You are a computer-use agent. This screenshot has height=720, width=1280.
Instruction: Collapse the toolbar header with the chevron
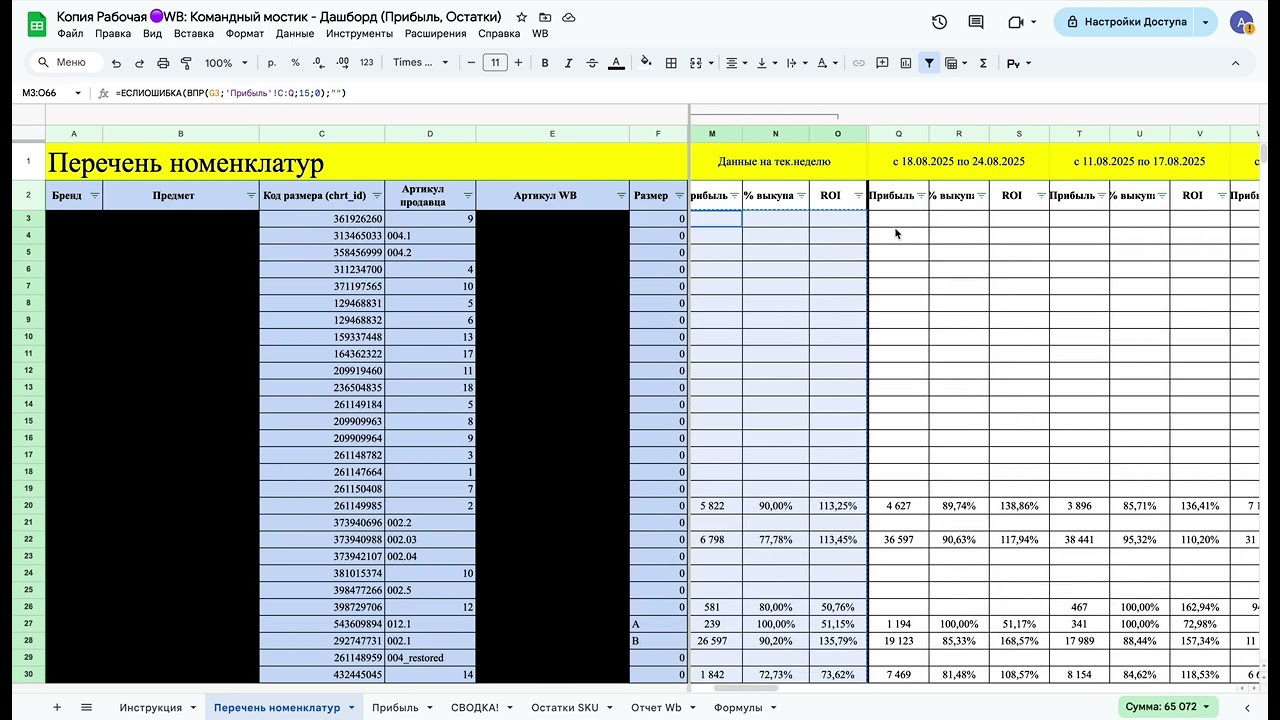point(1235,63)
